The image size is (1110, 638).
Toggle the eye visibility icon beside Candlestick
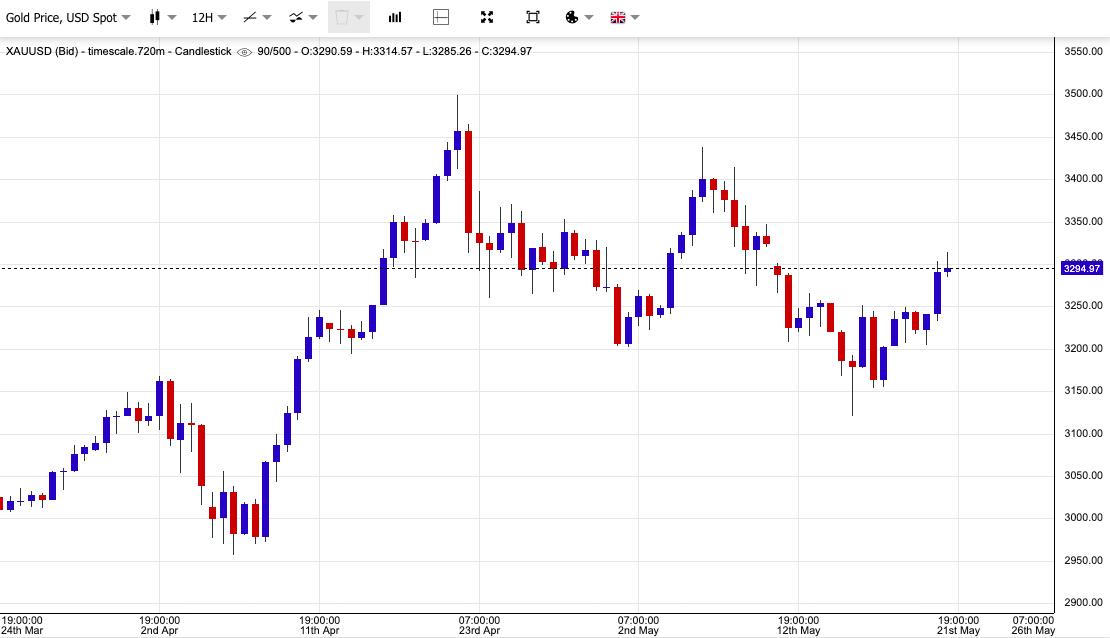244,52
